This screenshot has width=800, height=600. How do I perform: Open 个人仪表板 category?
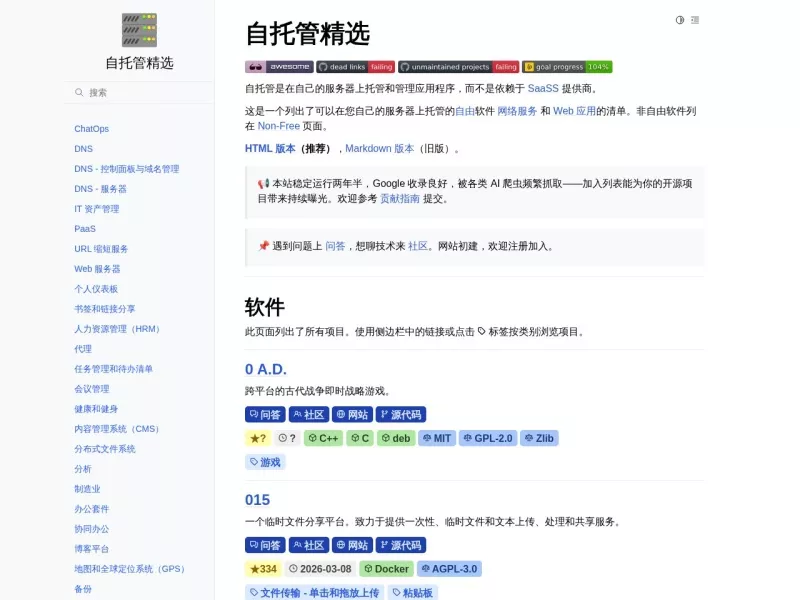point(96,289)
